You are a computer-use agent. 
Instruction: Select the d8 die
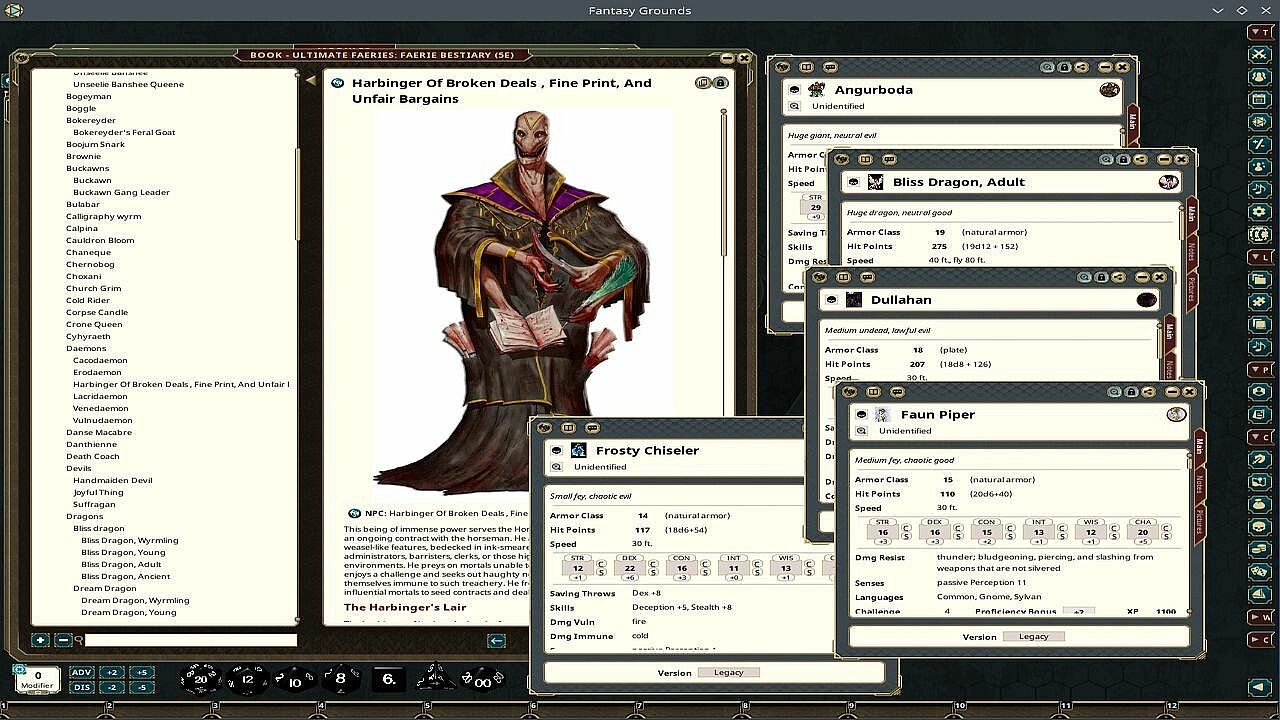[x=340, y=680]
